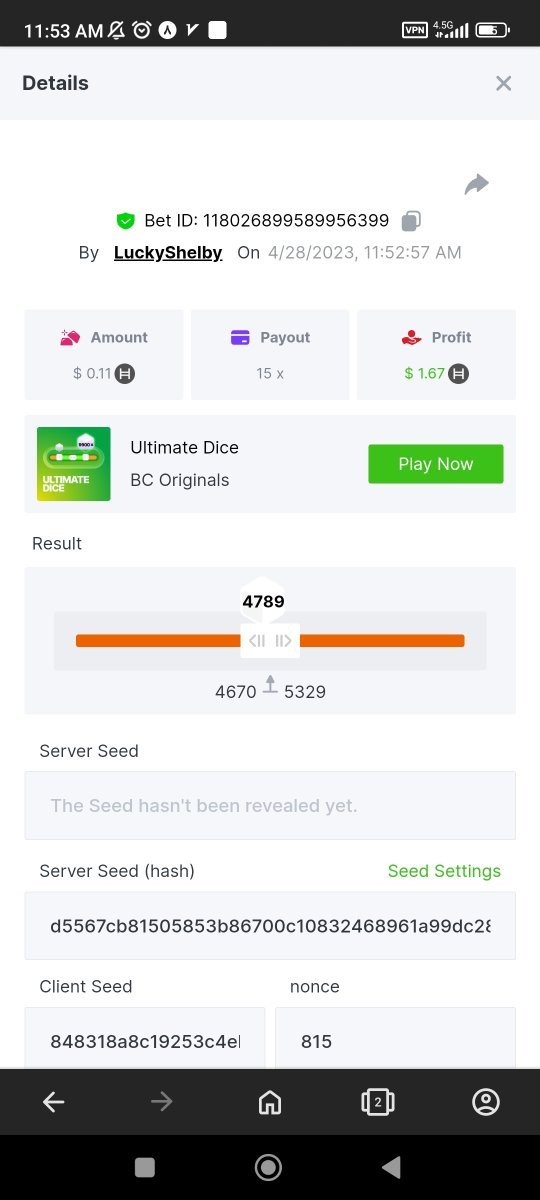Select the nonce field showing 815
This screenshot has height=1200, width=540.
[395, 1039]
